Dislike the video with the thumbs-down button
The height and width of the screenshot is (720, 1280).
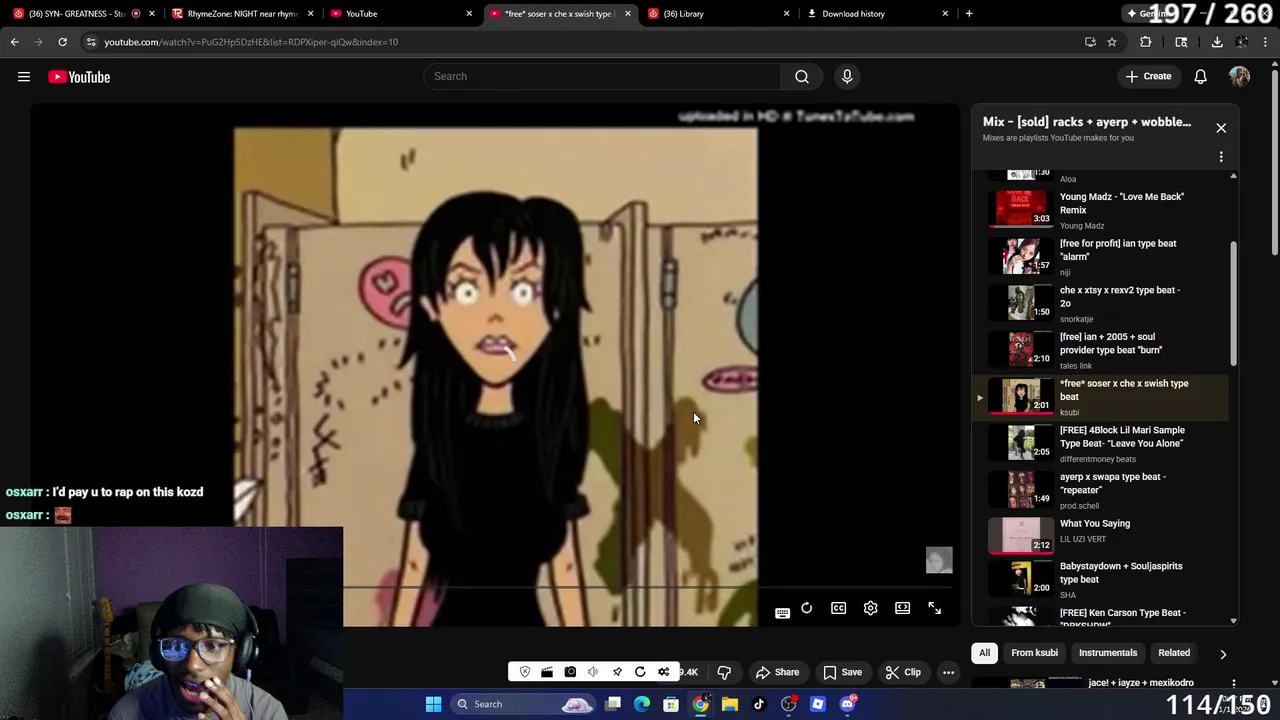coord(724,672)
